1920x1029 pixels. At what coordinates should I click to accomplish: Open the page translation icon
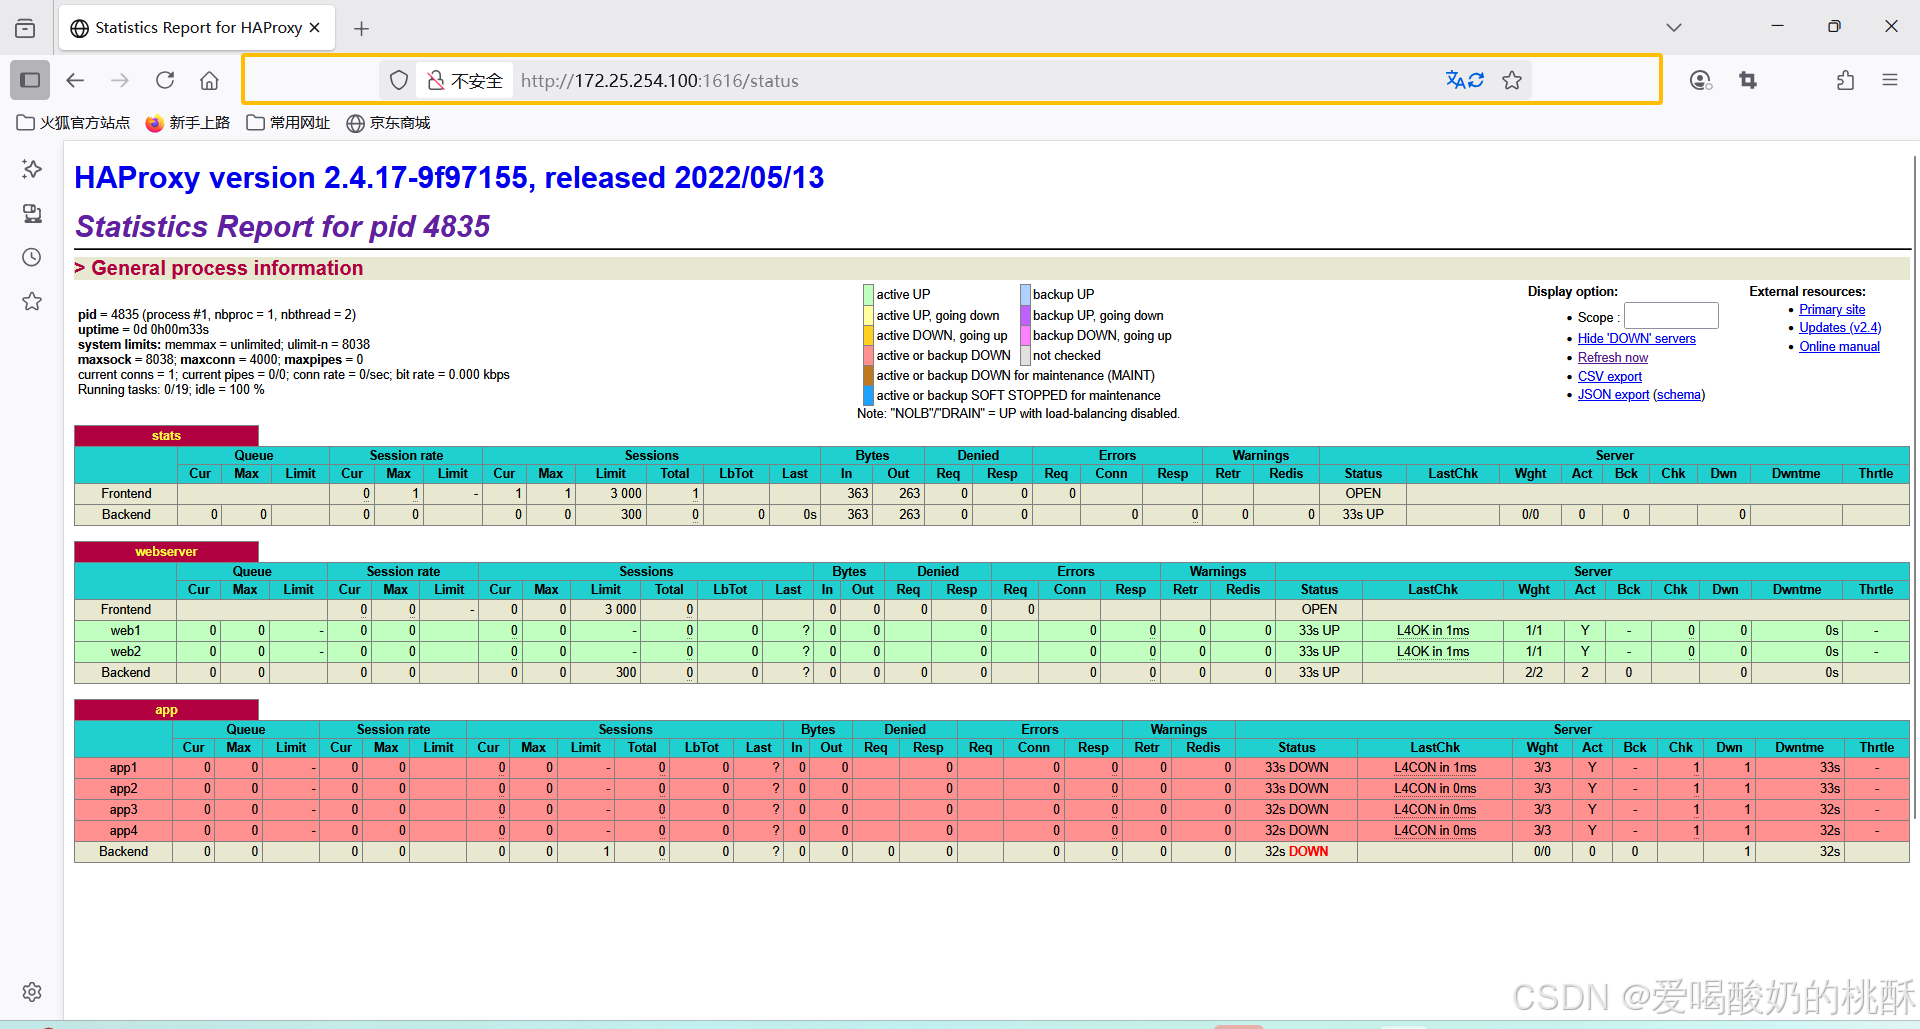pyautogui.click(x=1465, y=80)
